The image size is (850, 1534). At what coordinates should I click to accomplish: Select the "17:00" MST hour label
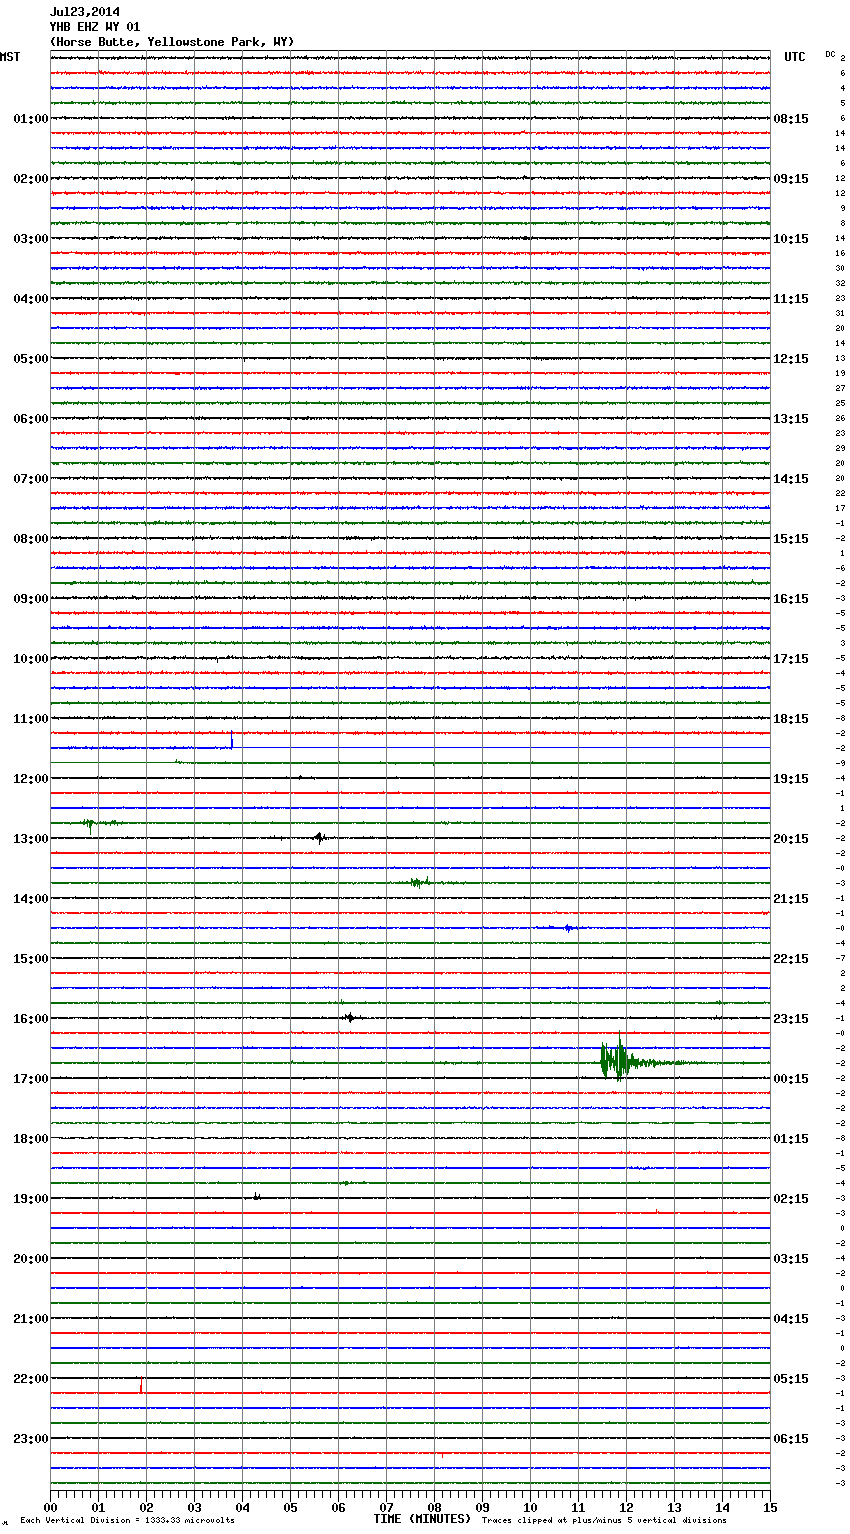pyautogui.click(x=31, y=1079)
